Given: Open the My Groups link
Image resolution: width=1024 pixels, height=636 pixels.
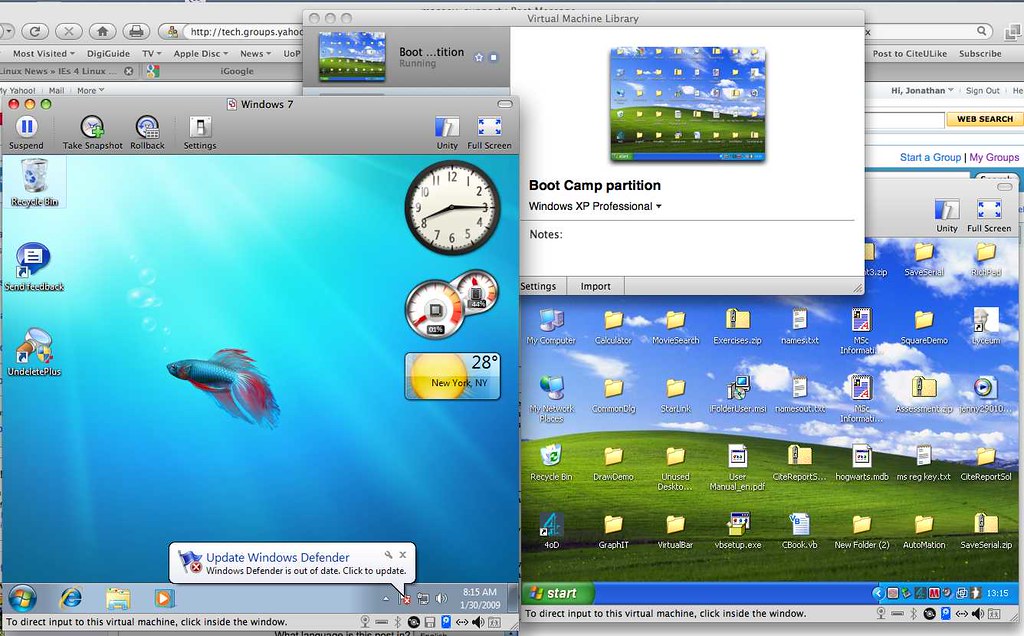Looking at the screenshot, I should [994, 157].
